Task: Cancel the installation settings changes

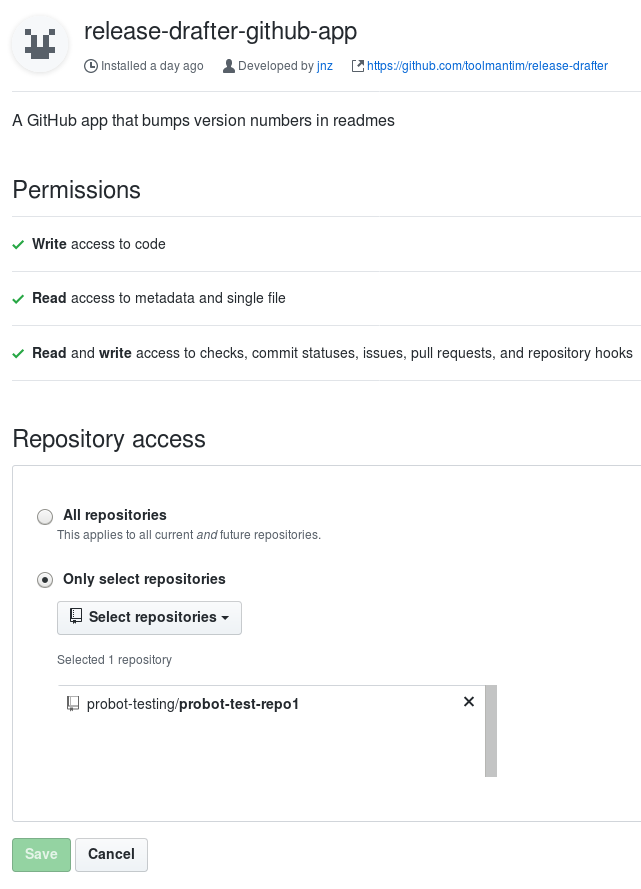Action: coord(111,854)
